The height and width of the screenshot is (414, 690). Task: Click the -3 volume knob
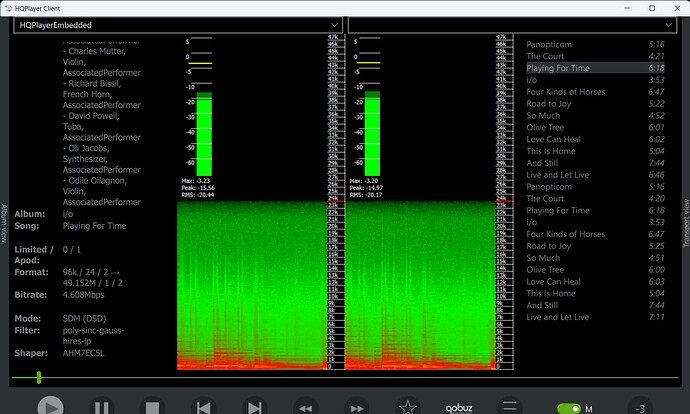(x=640, y=407)
